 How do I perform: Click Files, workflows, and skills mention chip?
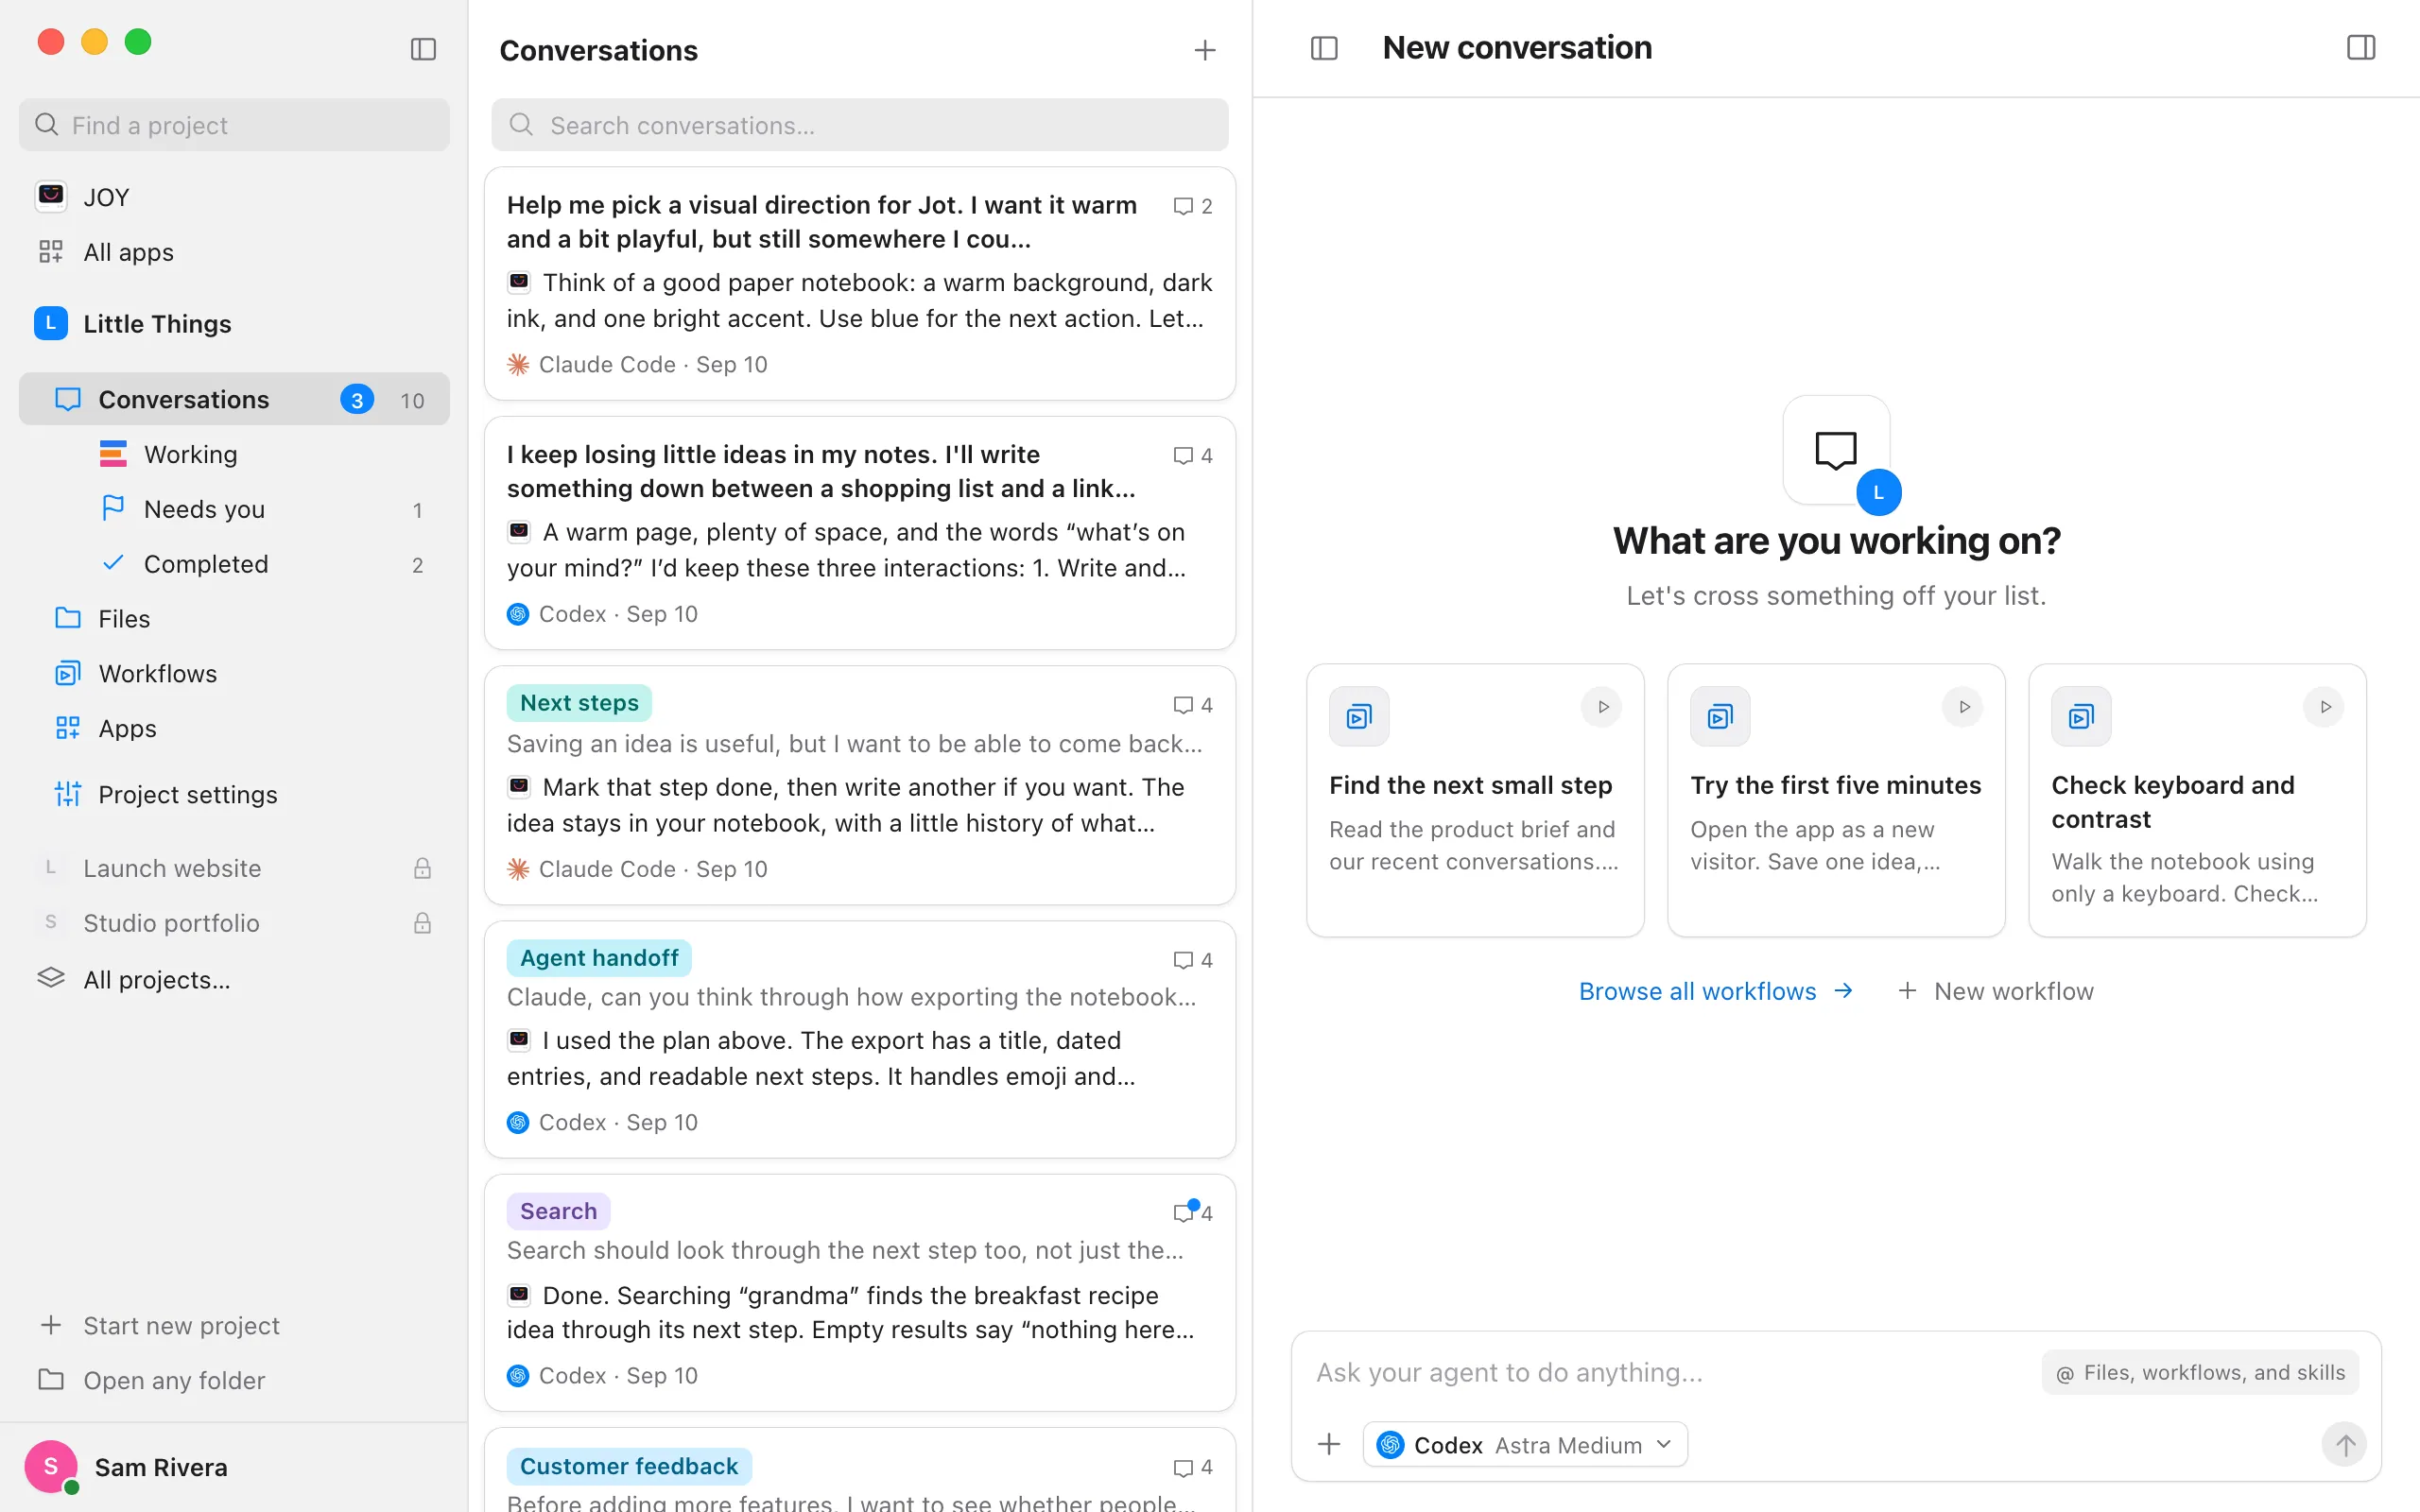2199,1372
